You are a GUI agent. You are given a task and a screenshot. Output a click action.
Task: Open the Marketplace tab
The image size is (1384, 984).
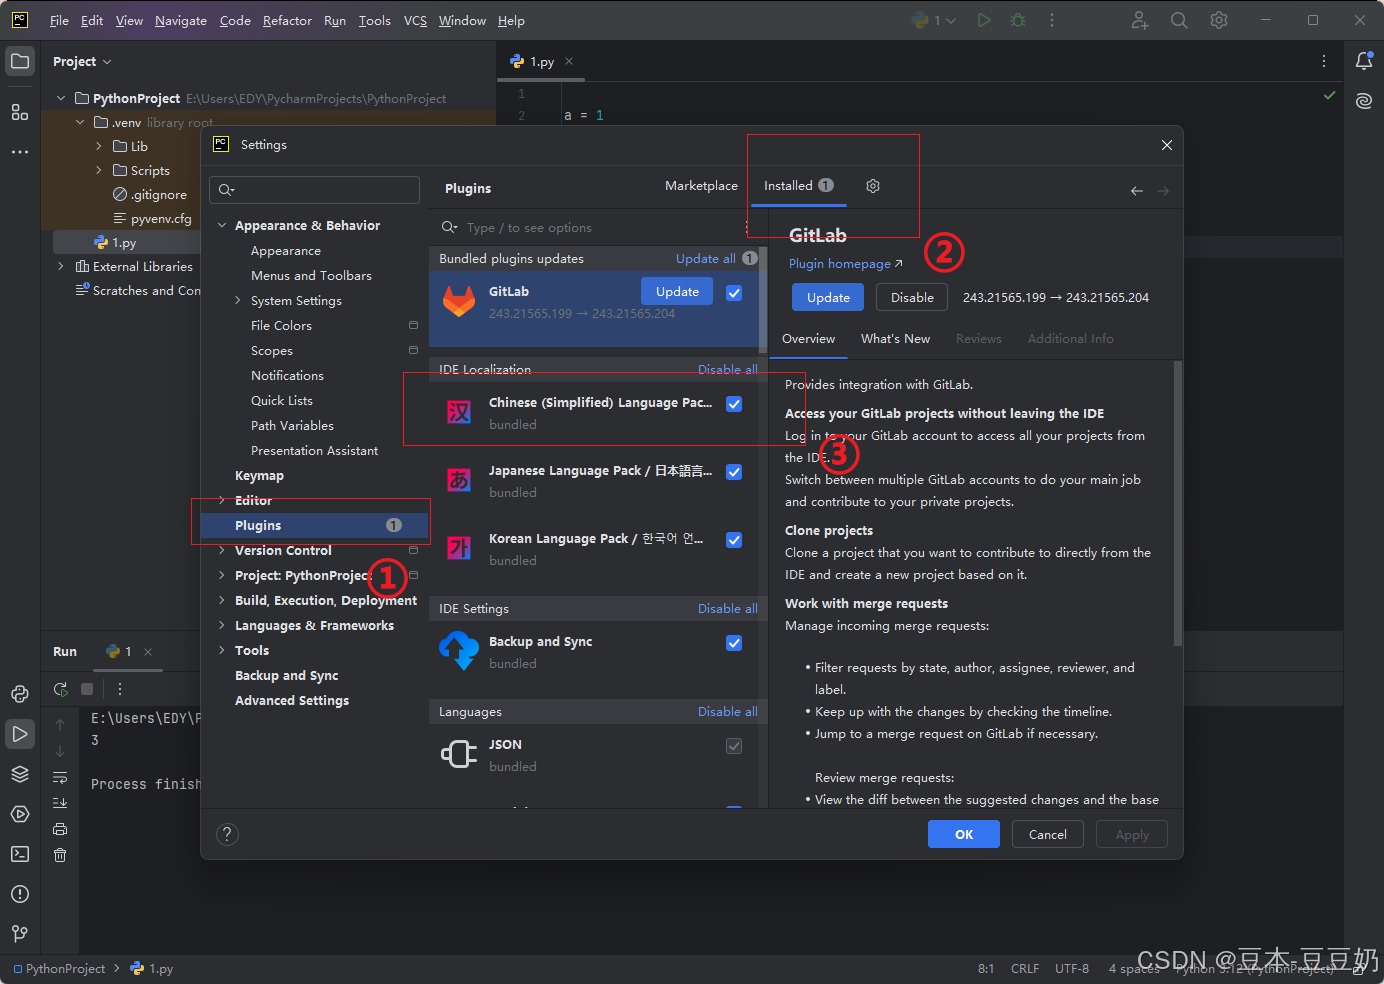click(701, 186)
